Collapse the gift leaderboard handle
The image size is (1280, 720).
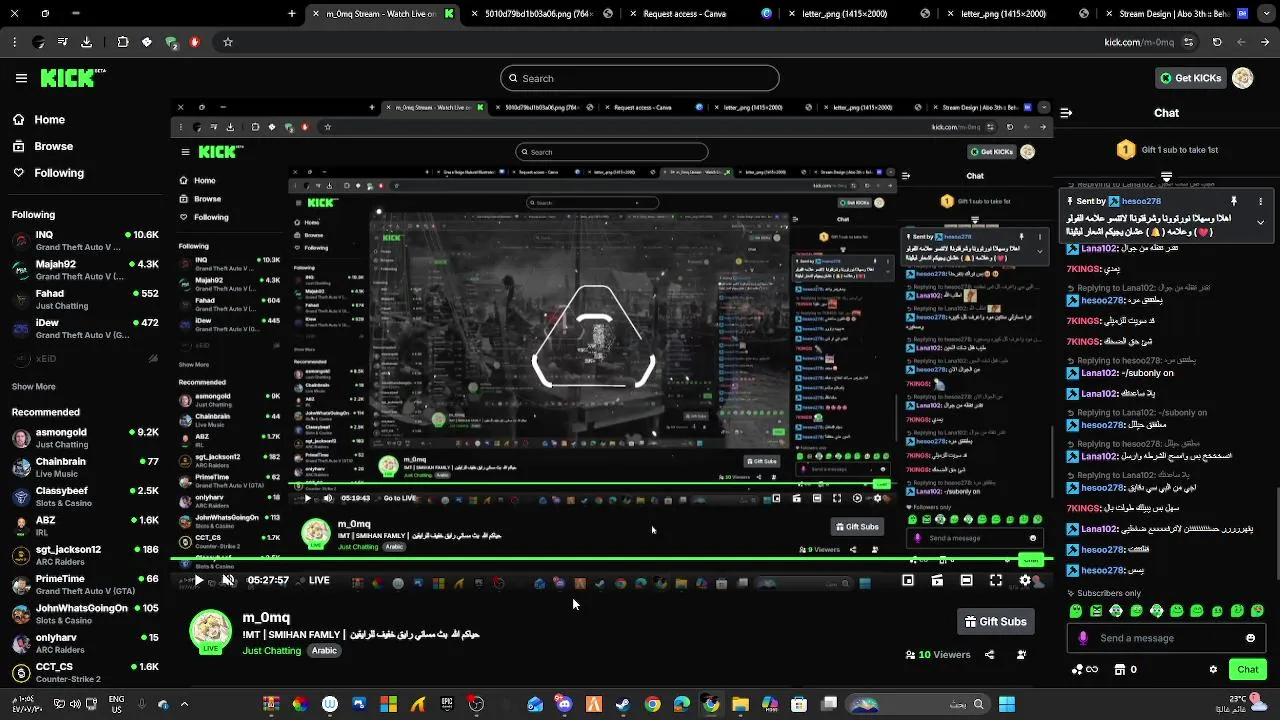(1166, 177)
